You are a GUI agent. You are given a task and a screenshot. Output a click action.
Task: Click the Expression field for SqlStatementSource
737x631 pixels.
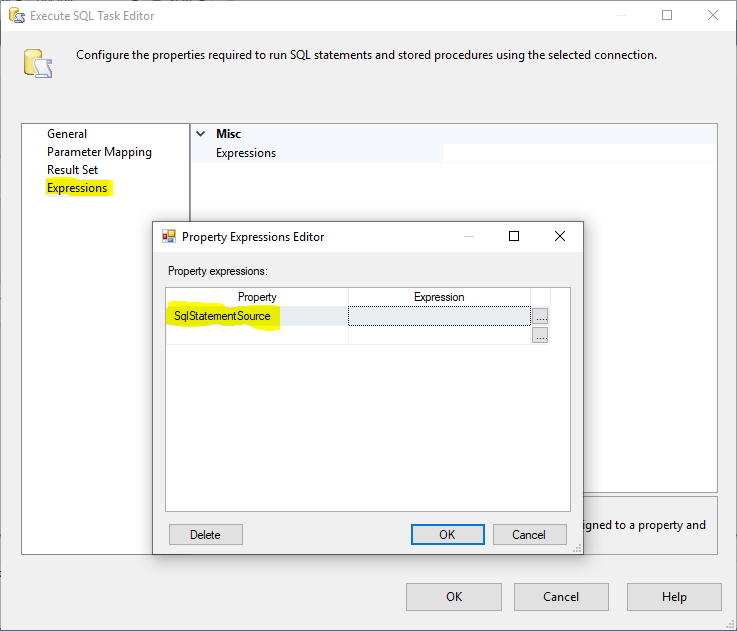[438, 316]
